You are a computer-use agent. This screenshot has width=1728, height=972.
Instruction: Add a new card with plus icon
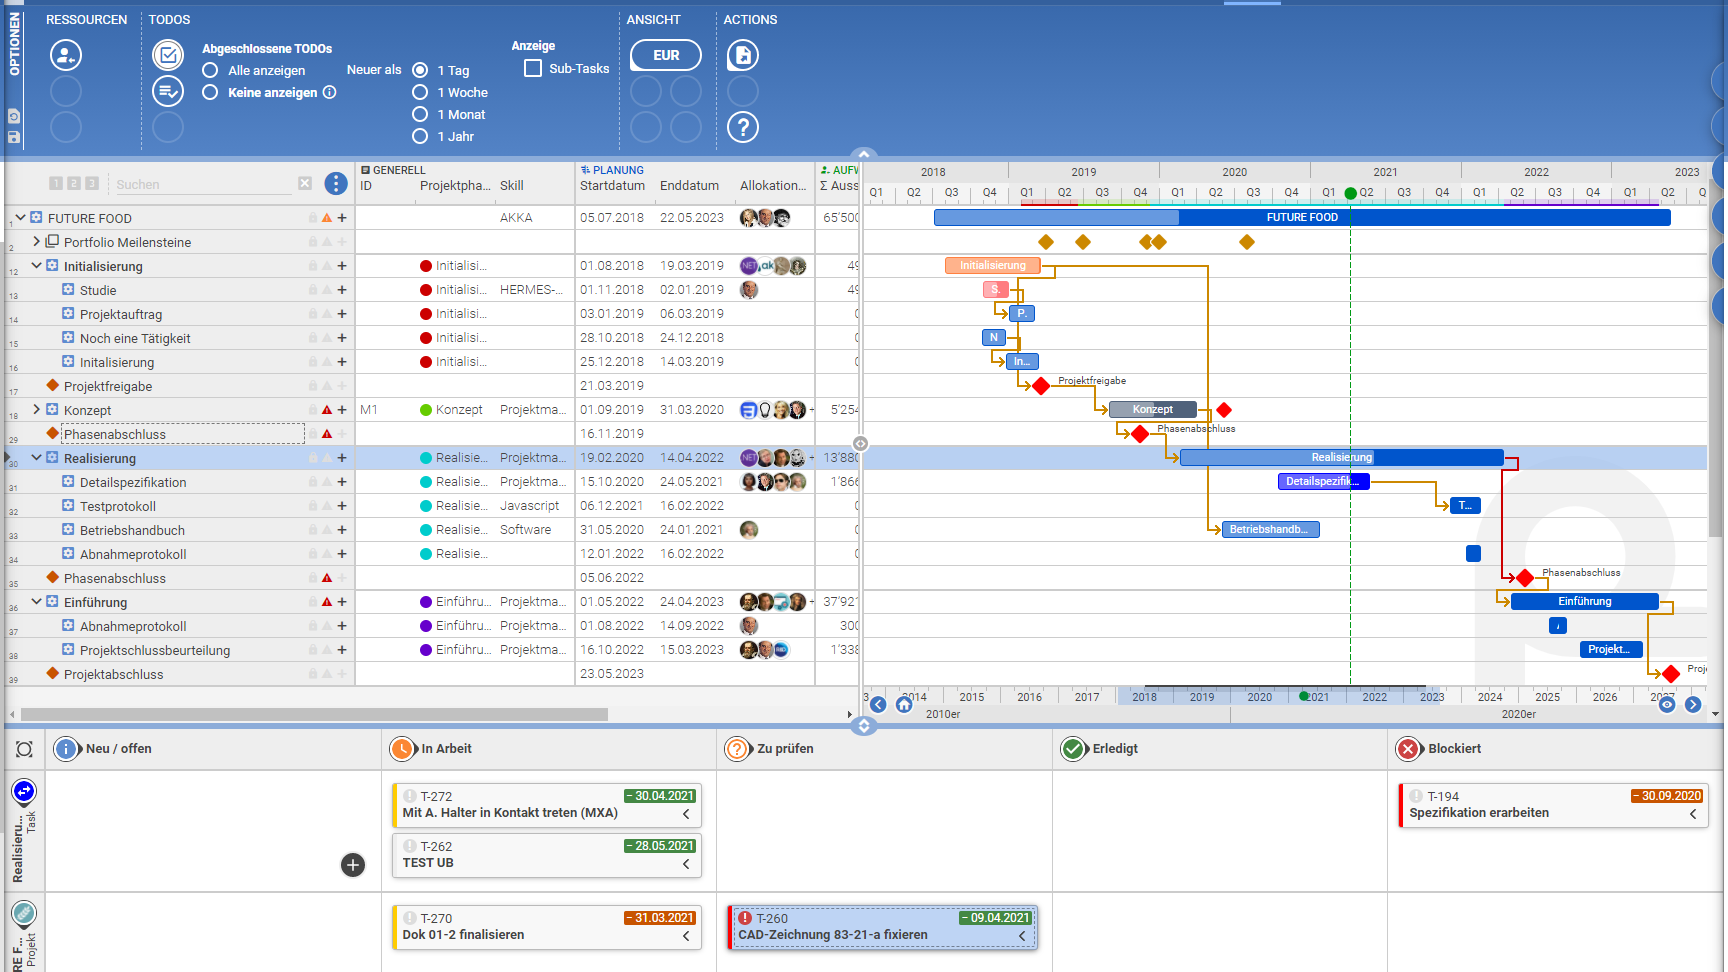coord(353,865)
